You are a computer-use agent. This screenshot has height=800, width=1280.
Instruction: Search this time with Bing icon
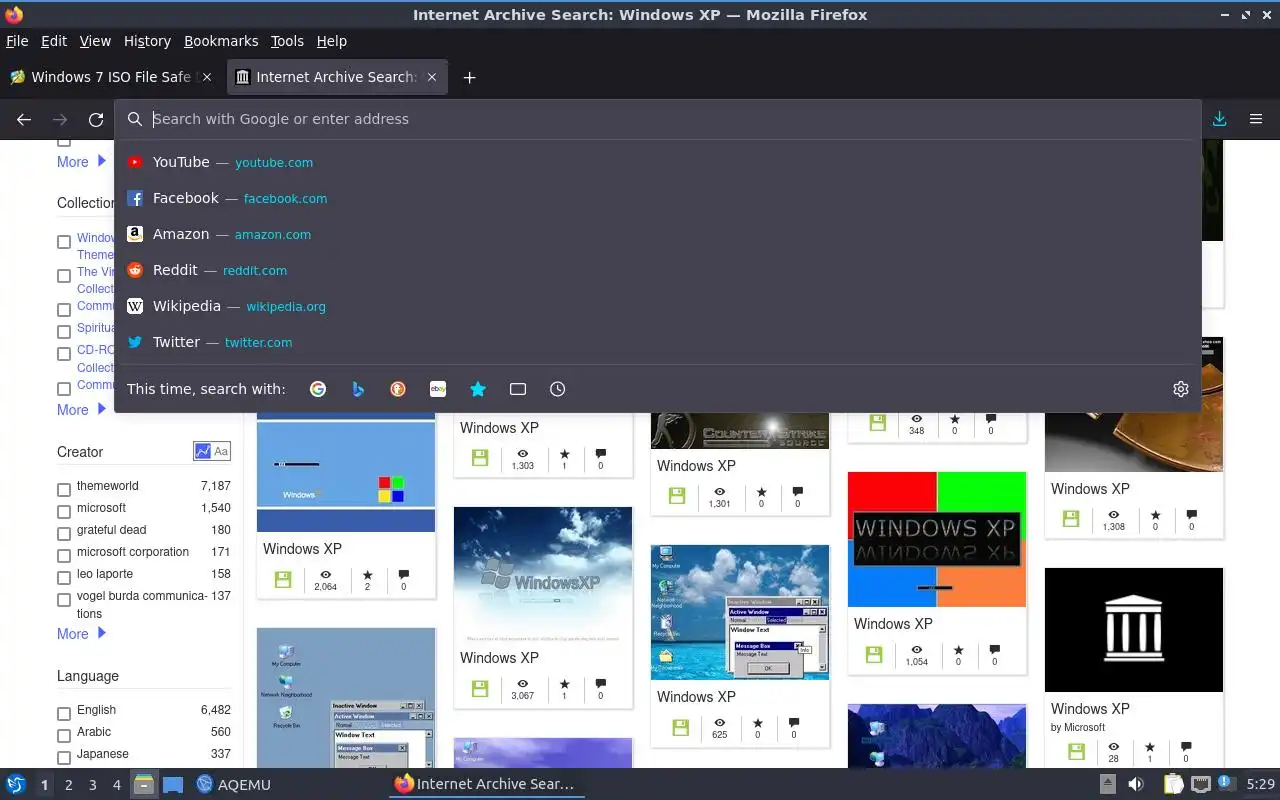coord(358,389)
